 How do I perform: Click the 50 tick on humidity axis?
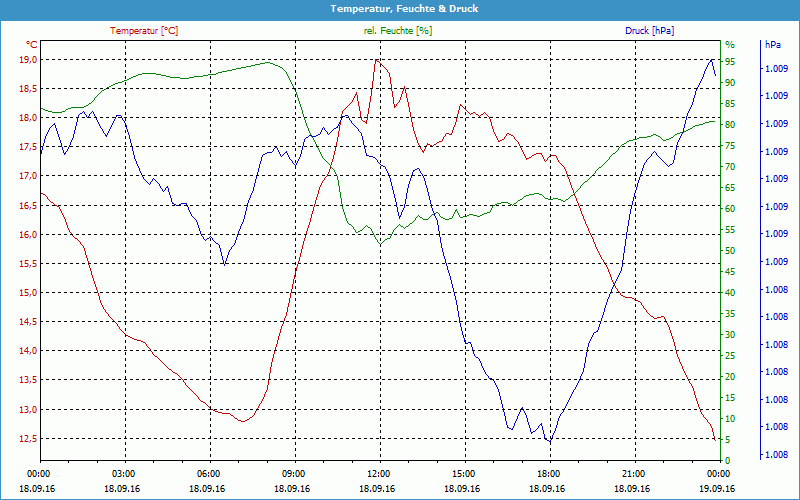tap(730, 251)
